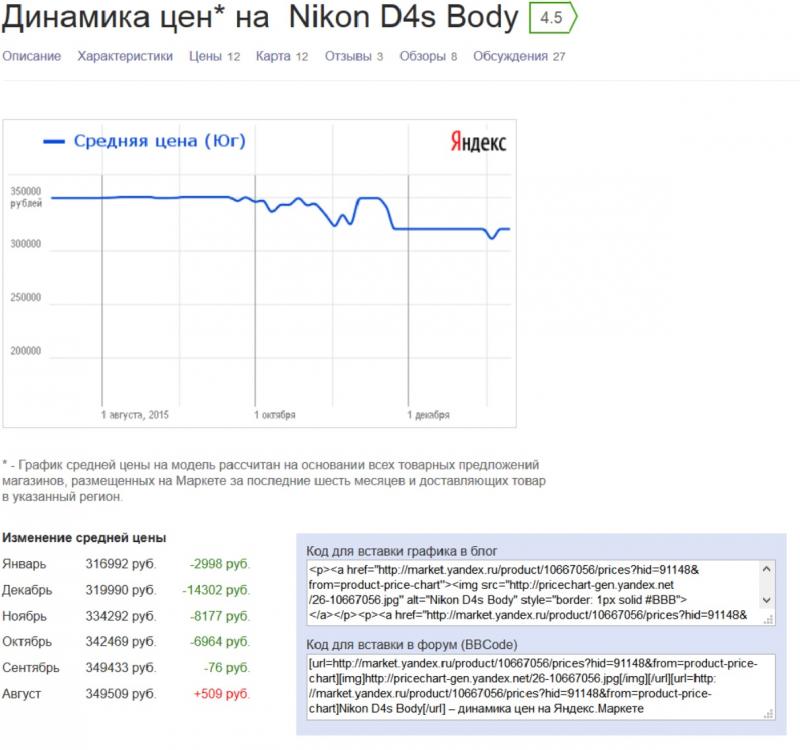This screenshot has width=800, height=750.
Task: Click the -6964 руб. change value
Action: pos(219,642)
